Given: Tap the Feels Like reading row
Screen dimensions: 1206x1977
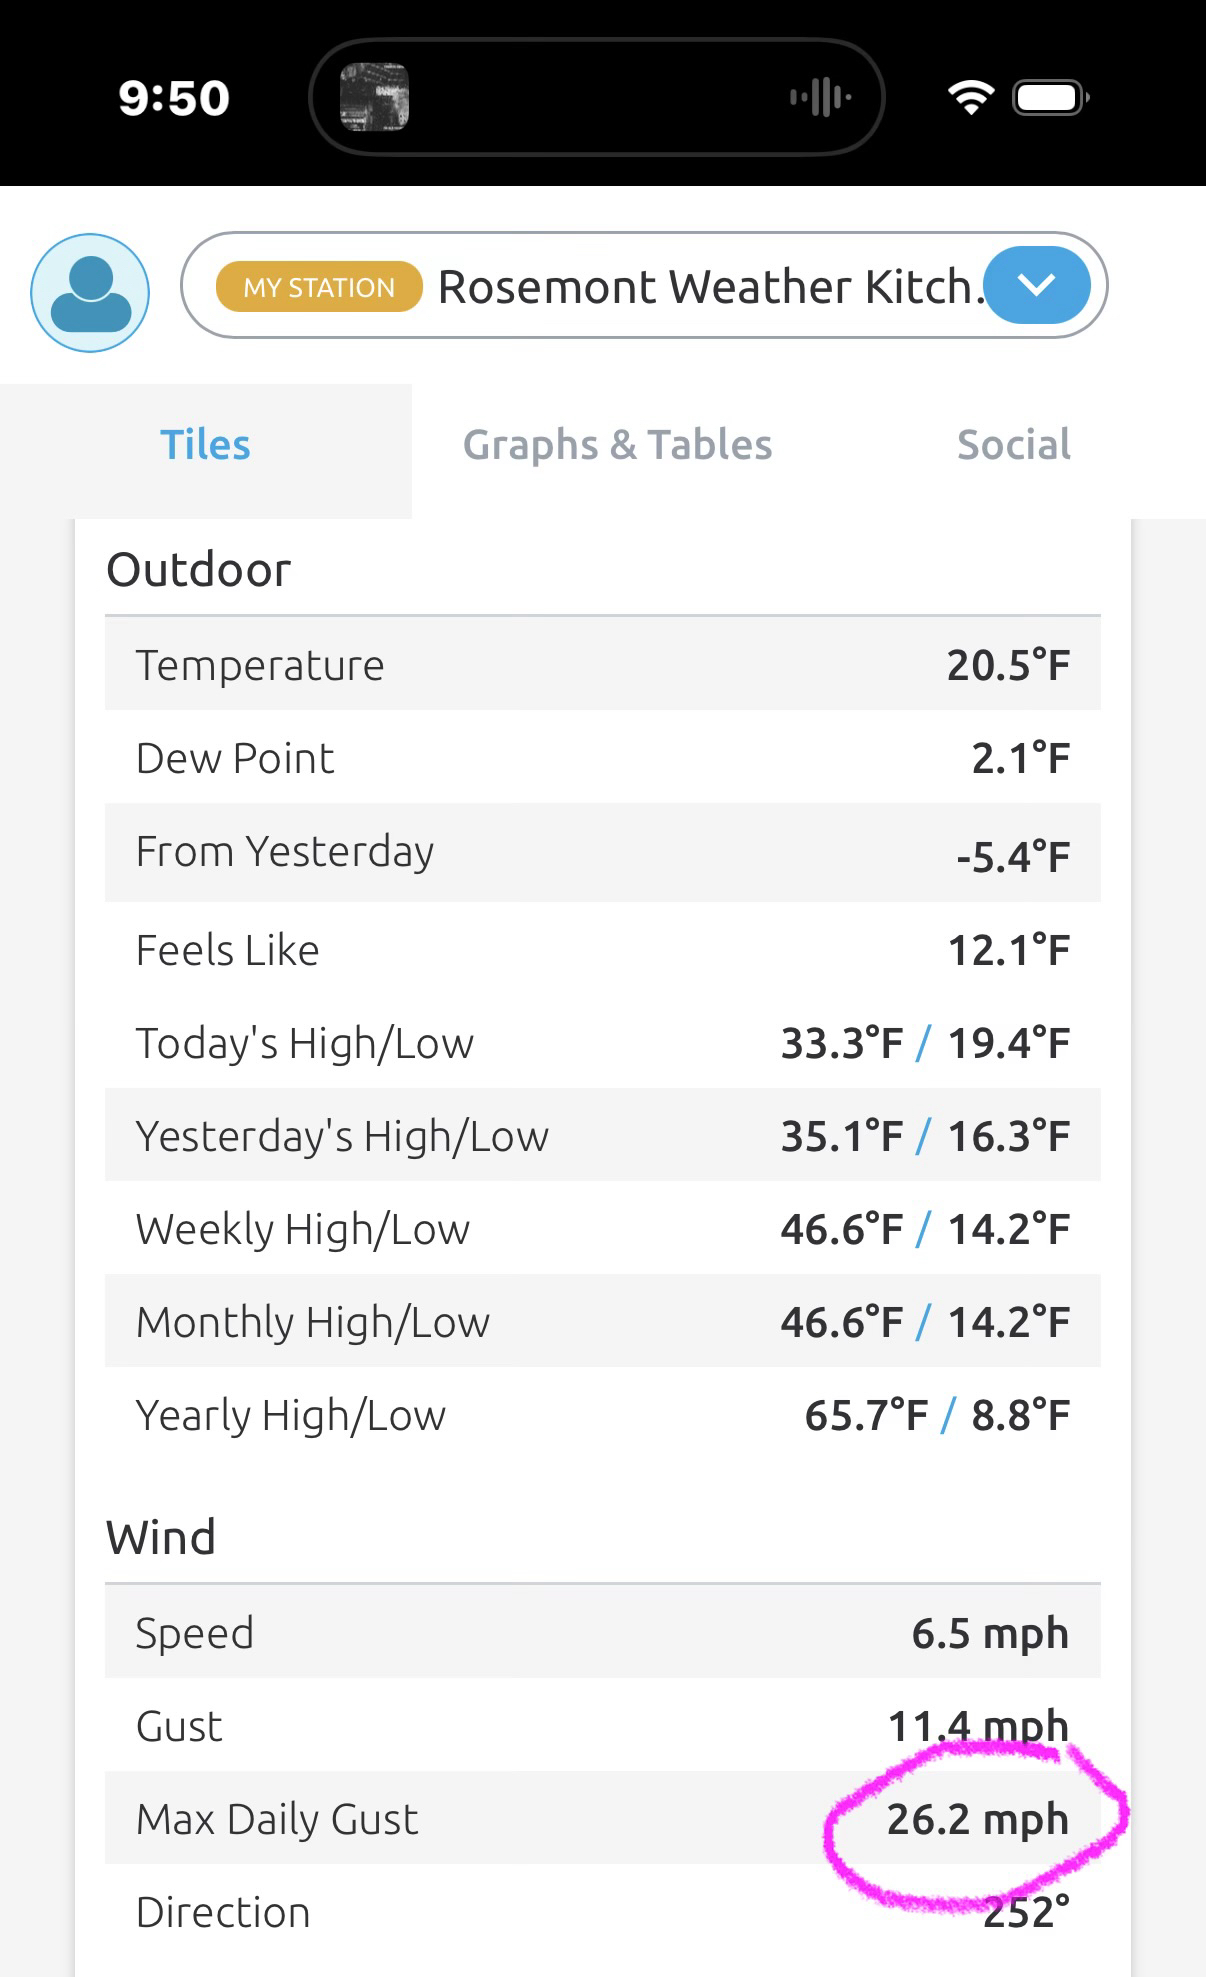Looking at the screenshot, I should tap(602, 950).
